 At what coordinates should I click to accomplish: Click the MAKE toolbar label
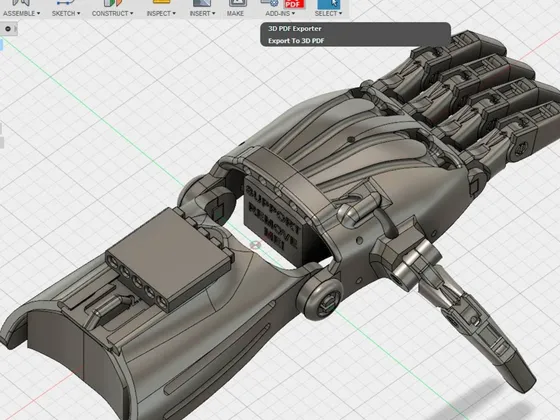[235, 14]
